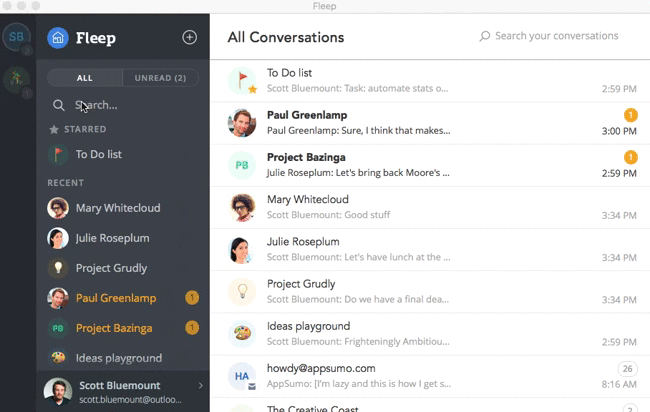
Task: Click the Starred section star icon
Action: click(x=54, y=129)
